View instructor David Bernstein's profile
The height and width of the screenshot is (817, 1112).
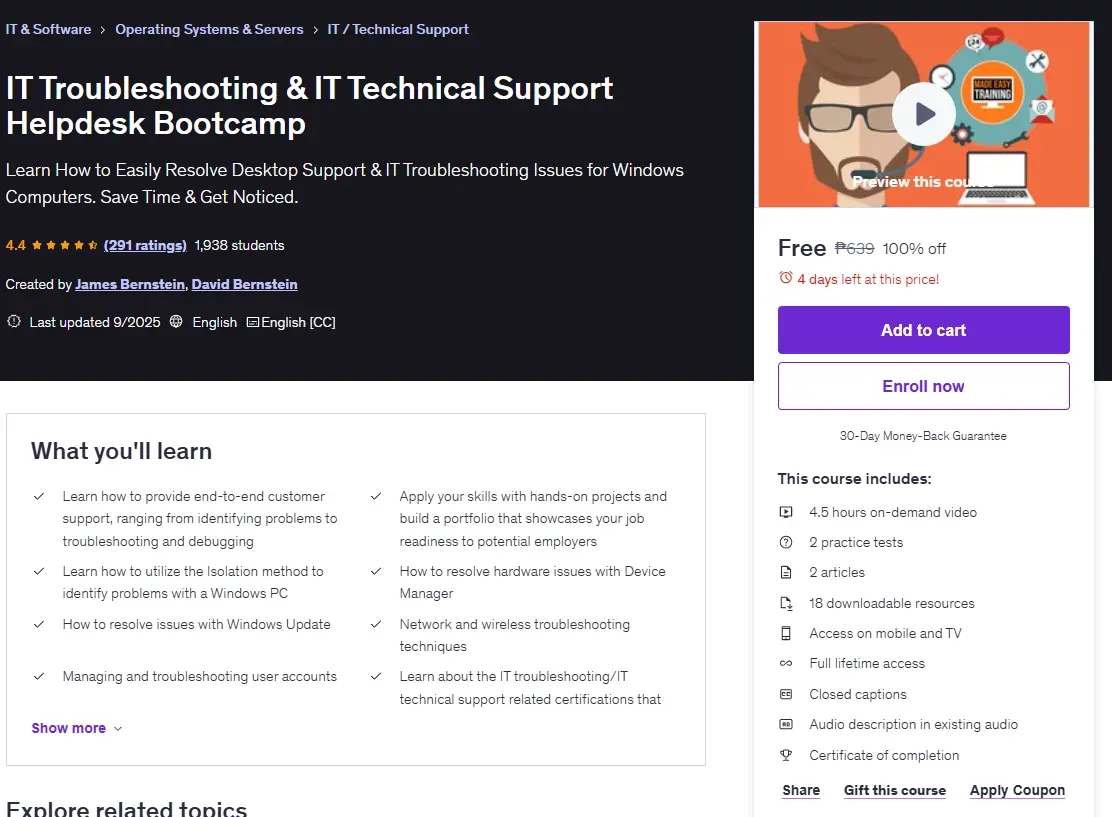click(245, 284)
